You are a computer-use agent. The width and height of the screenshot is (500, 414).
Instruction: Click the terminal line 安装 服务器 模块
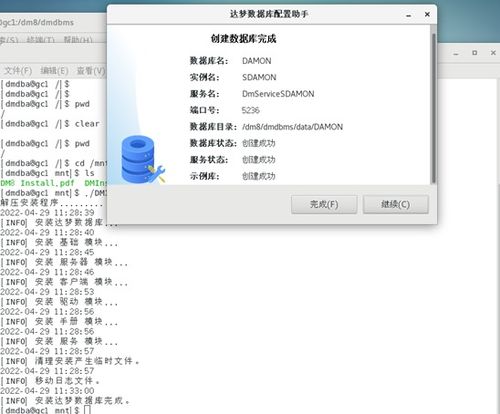(64, 262)
